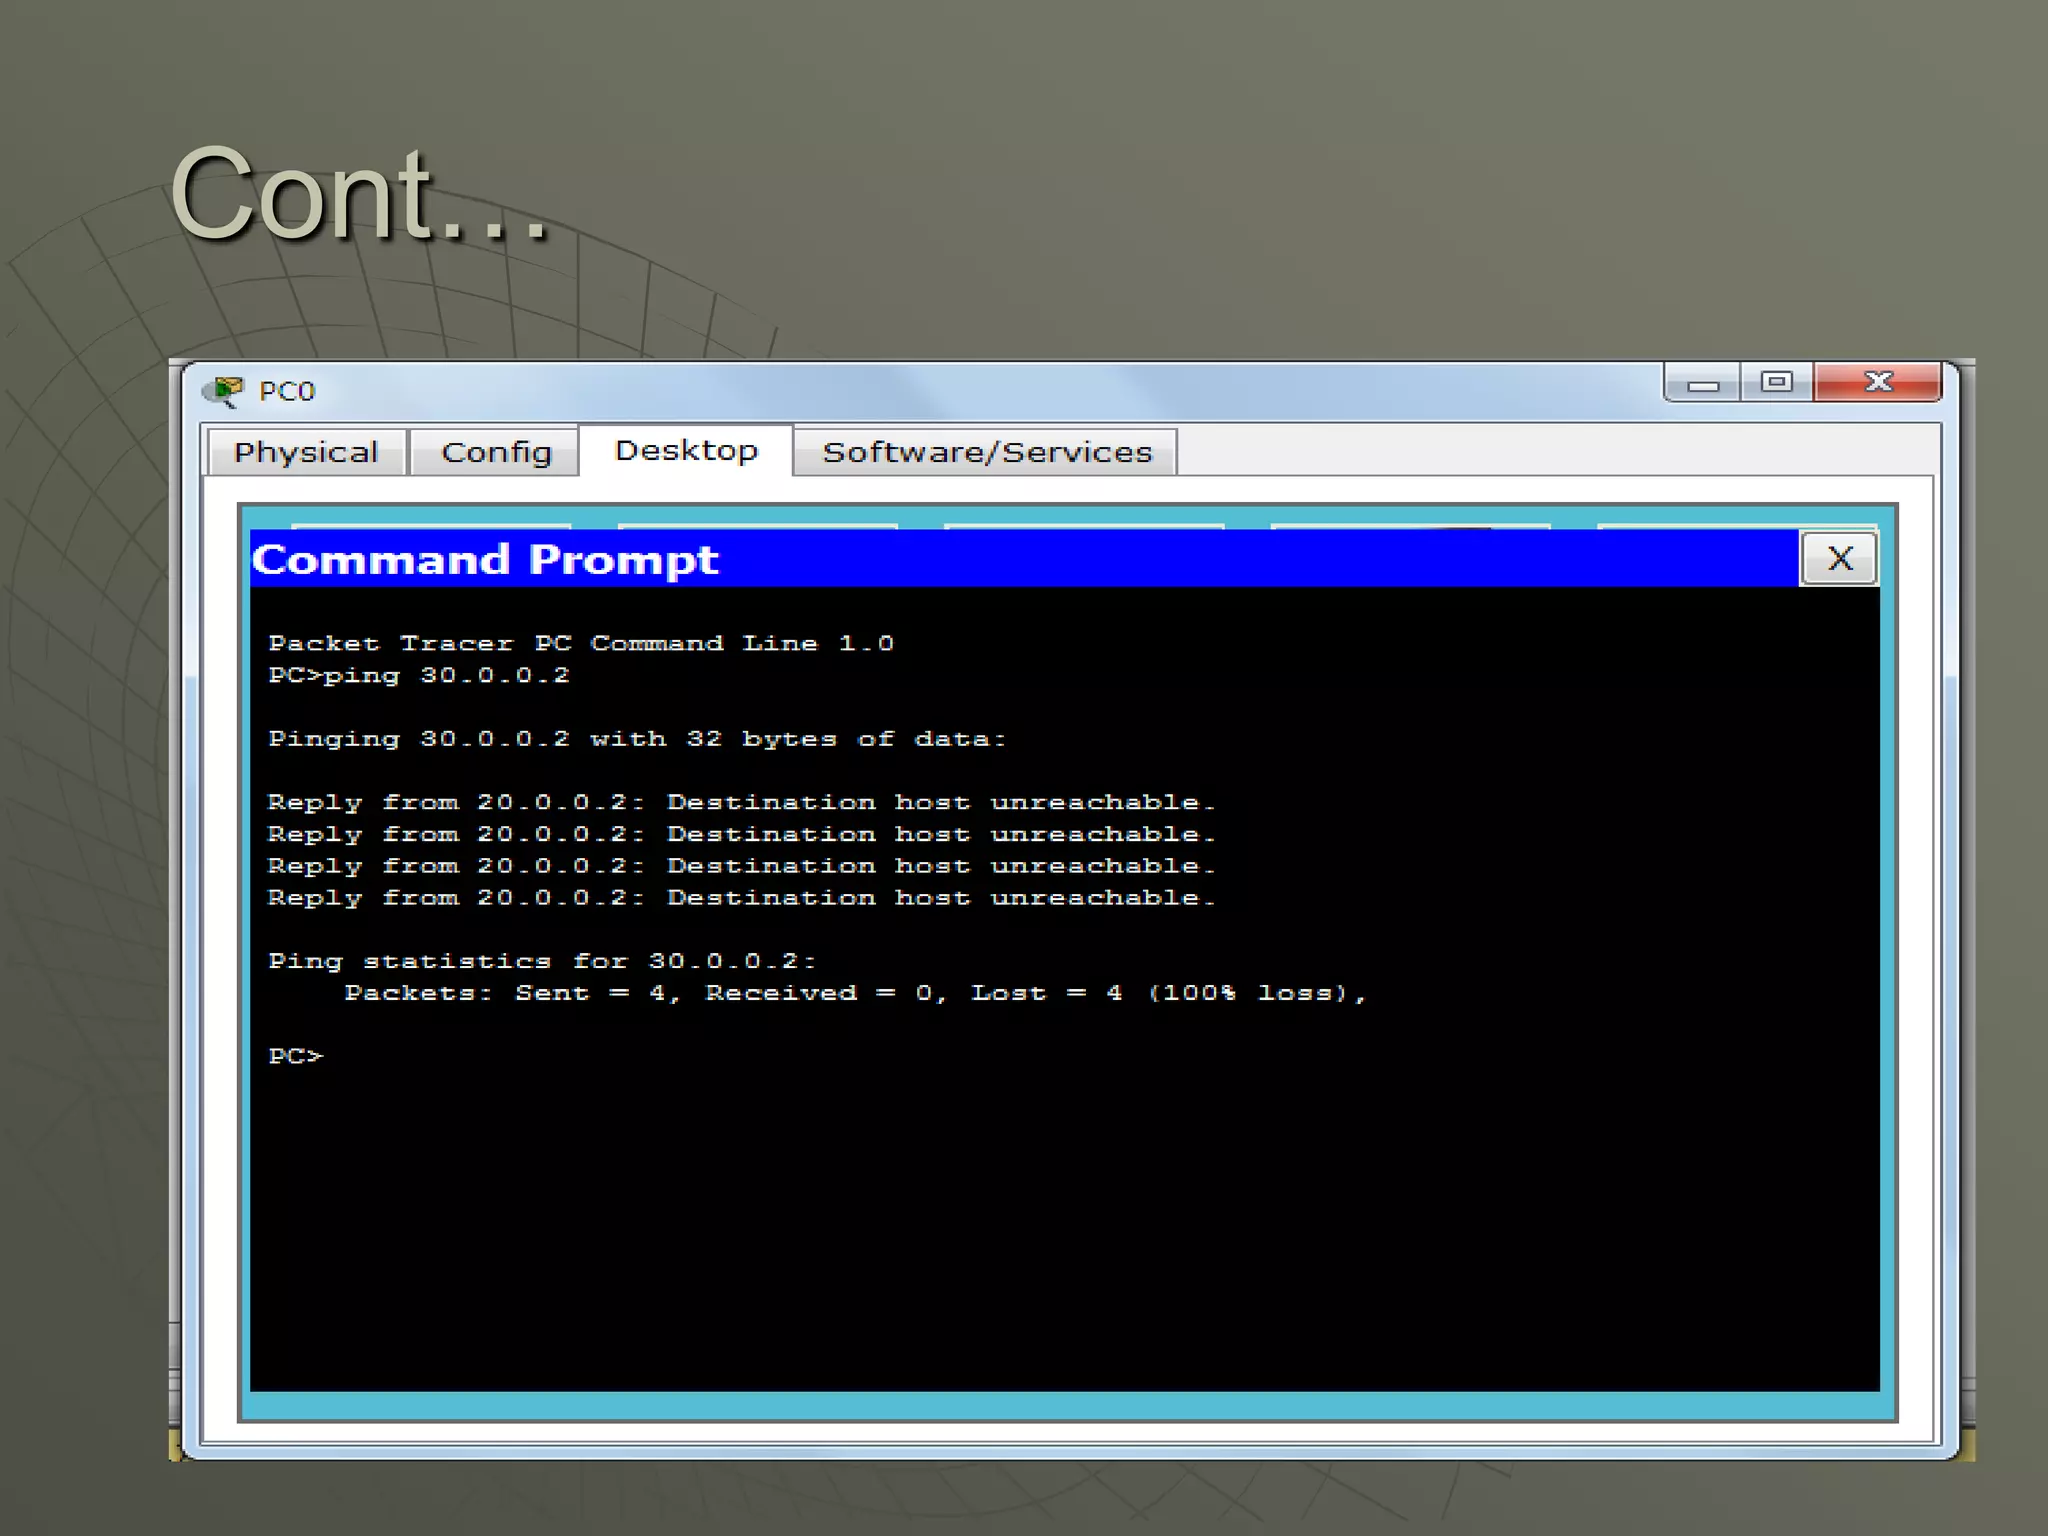Click the 'PC>ping 30.0.0.2' command line
Viewport: 2048px width, 1536px height.
point(419,676)
